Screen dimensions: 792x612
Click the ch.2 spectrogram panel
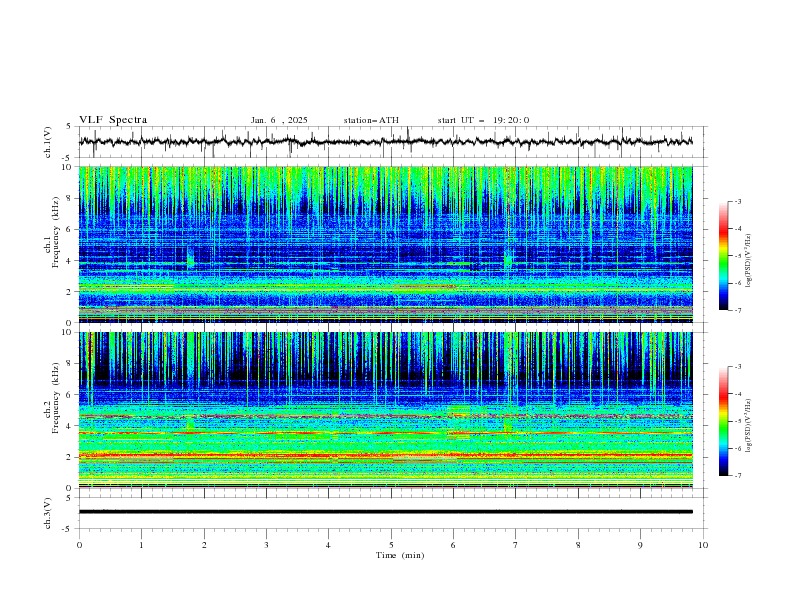click(385, 410)
